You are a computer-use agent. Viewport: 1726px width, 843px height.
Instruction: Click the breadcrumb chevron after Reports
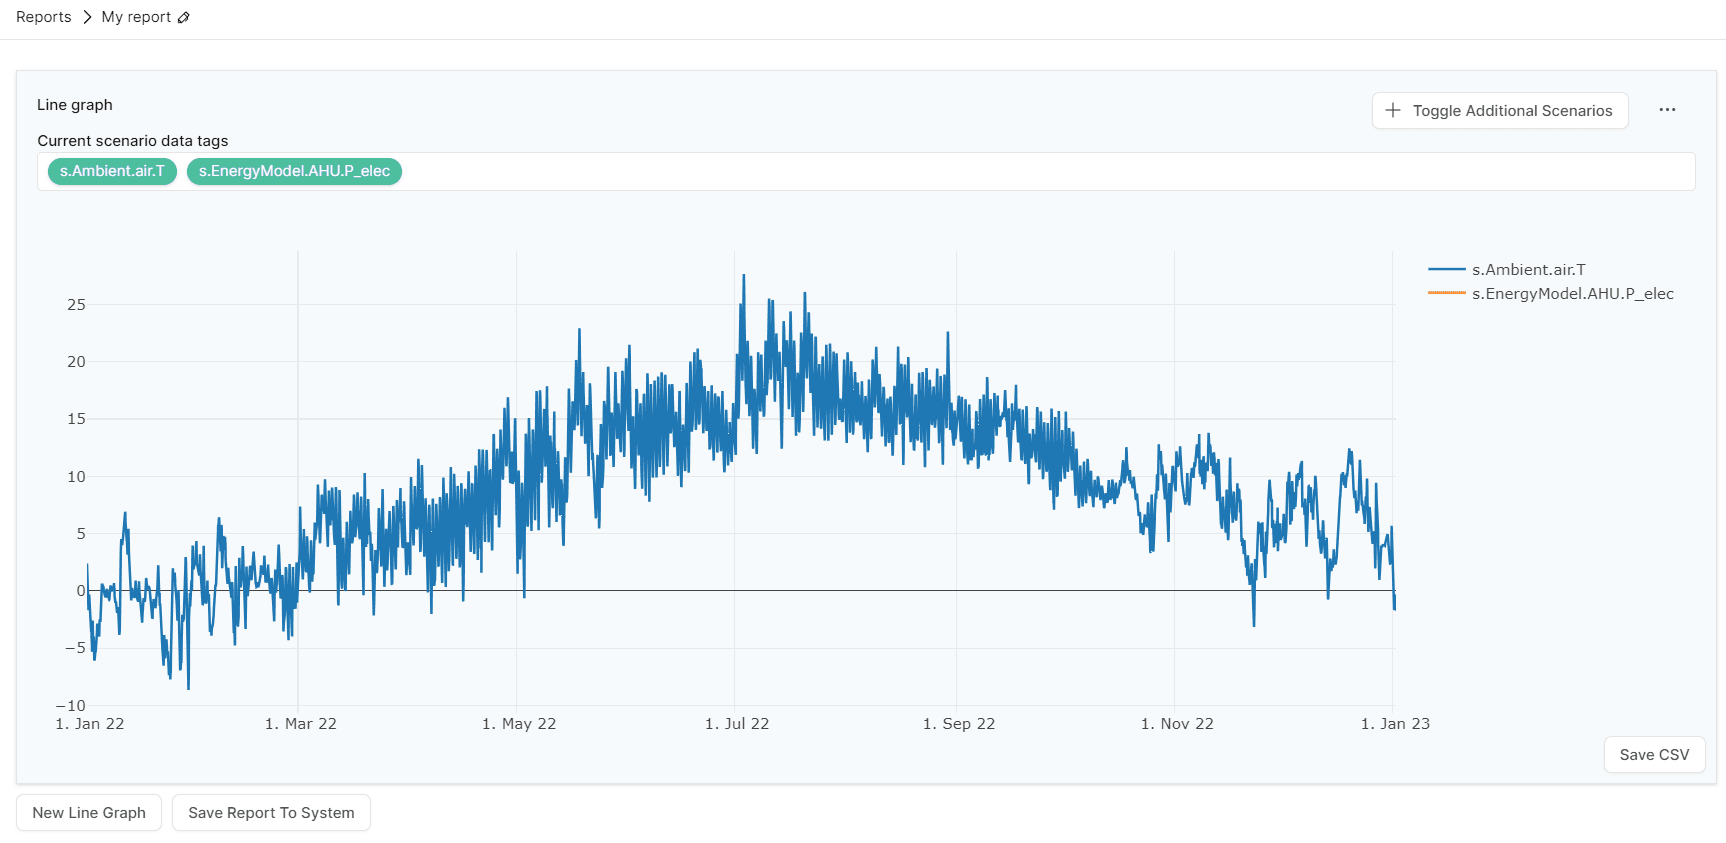87,17
